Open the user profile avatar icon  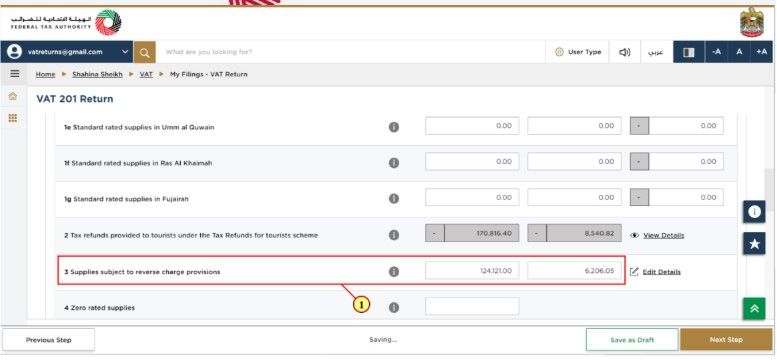pyautogui.click(x=15, y=52)
